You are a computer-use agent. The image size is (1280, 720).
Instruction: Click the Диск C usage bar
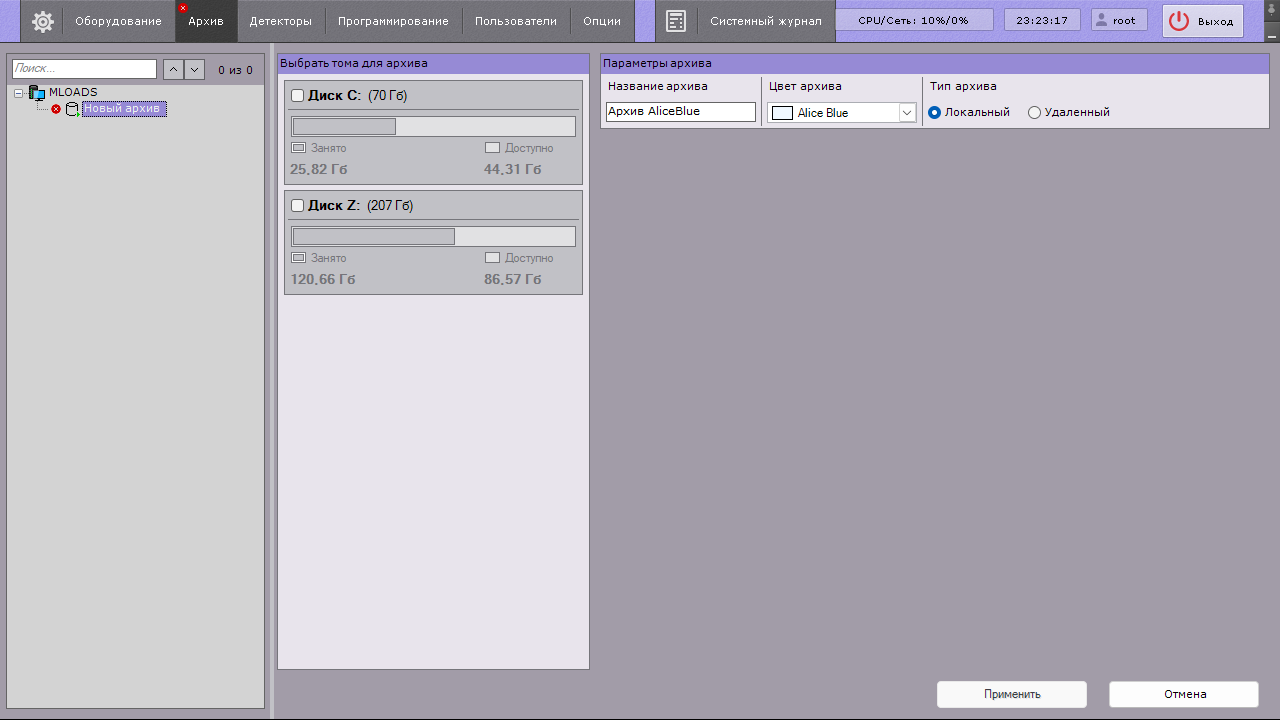(433, 126)
